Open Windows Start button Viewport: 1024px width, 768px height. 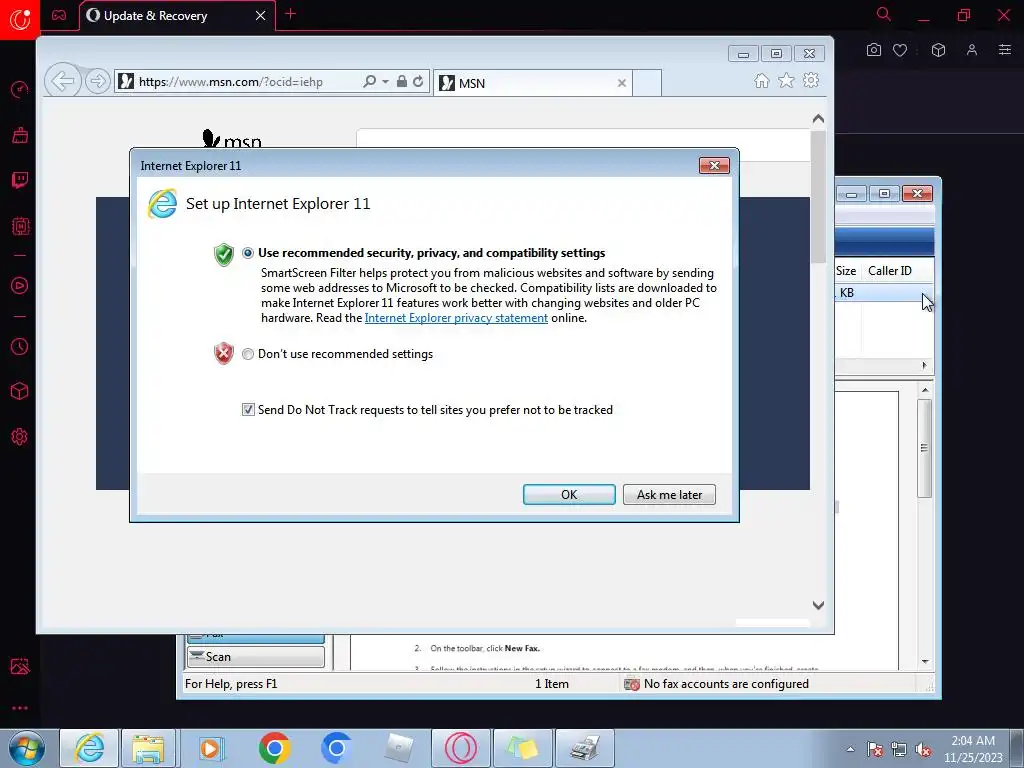(x=27, y=748)
